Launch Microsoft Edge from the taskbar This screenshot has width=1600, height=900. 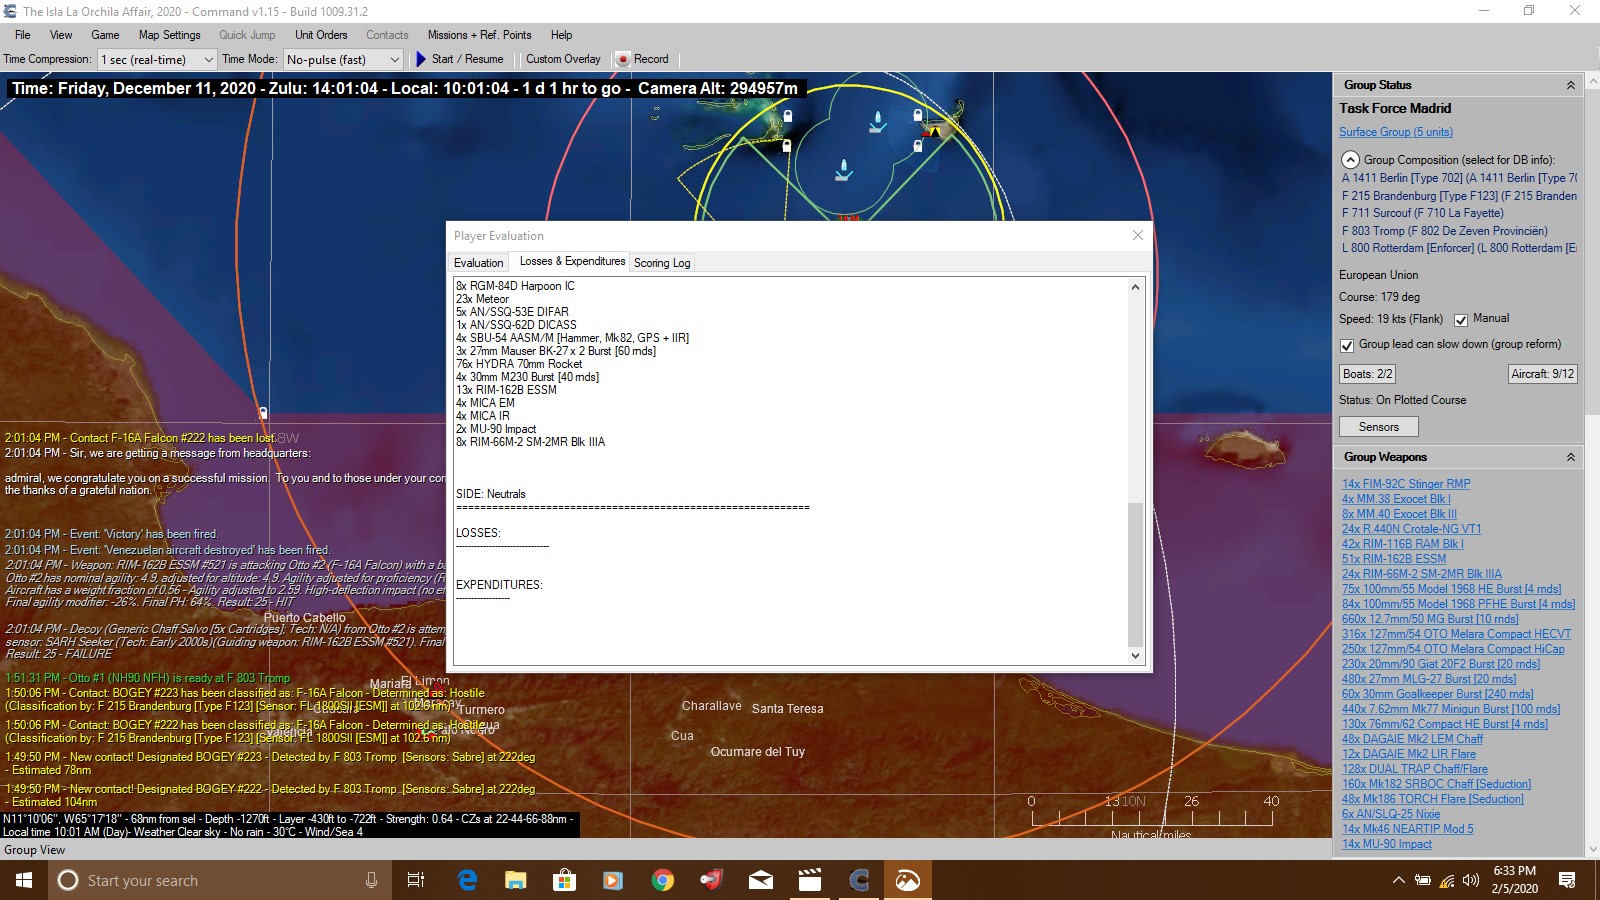tap(467, 880)
